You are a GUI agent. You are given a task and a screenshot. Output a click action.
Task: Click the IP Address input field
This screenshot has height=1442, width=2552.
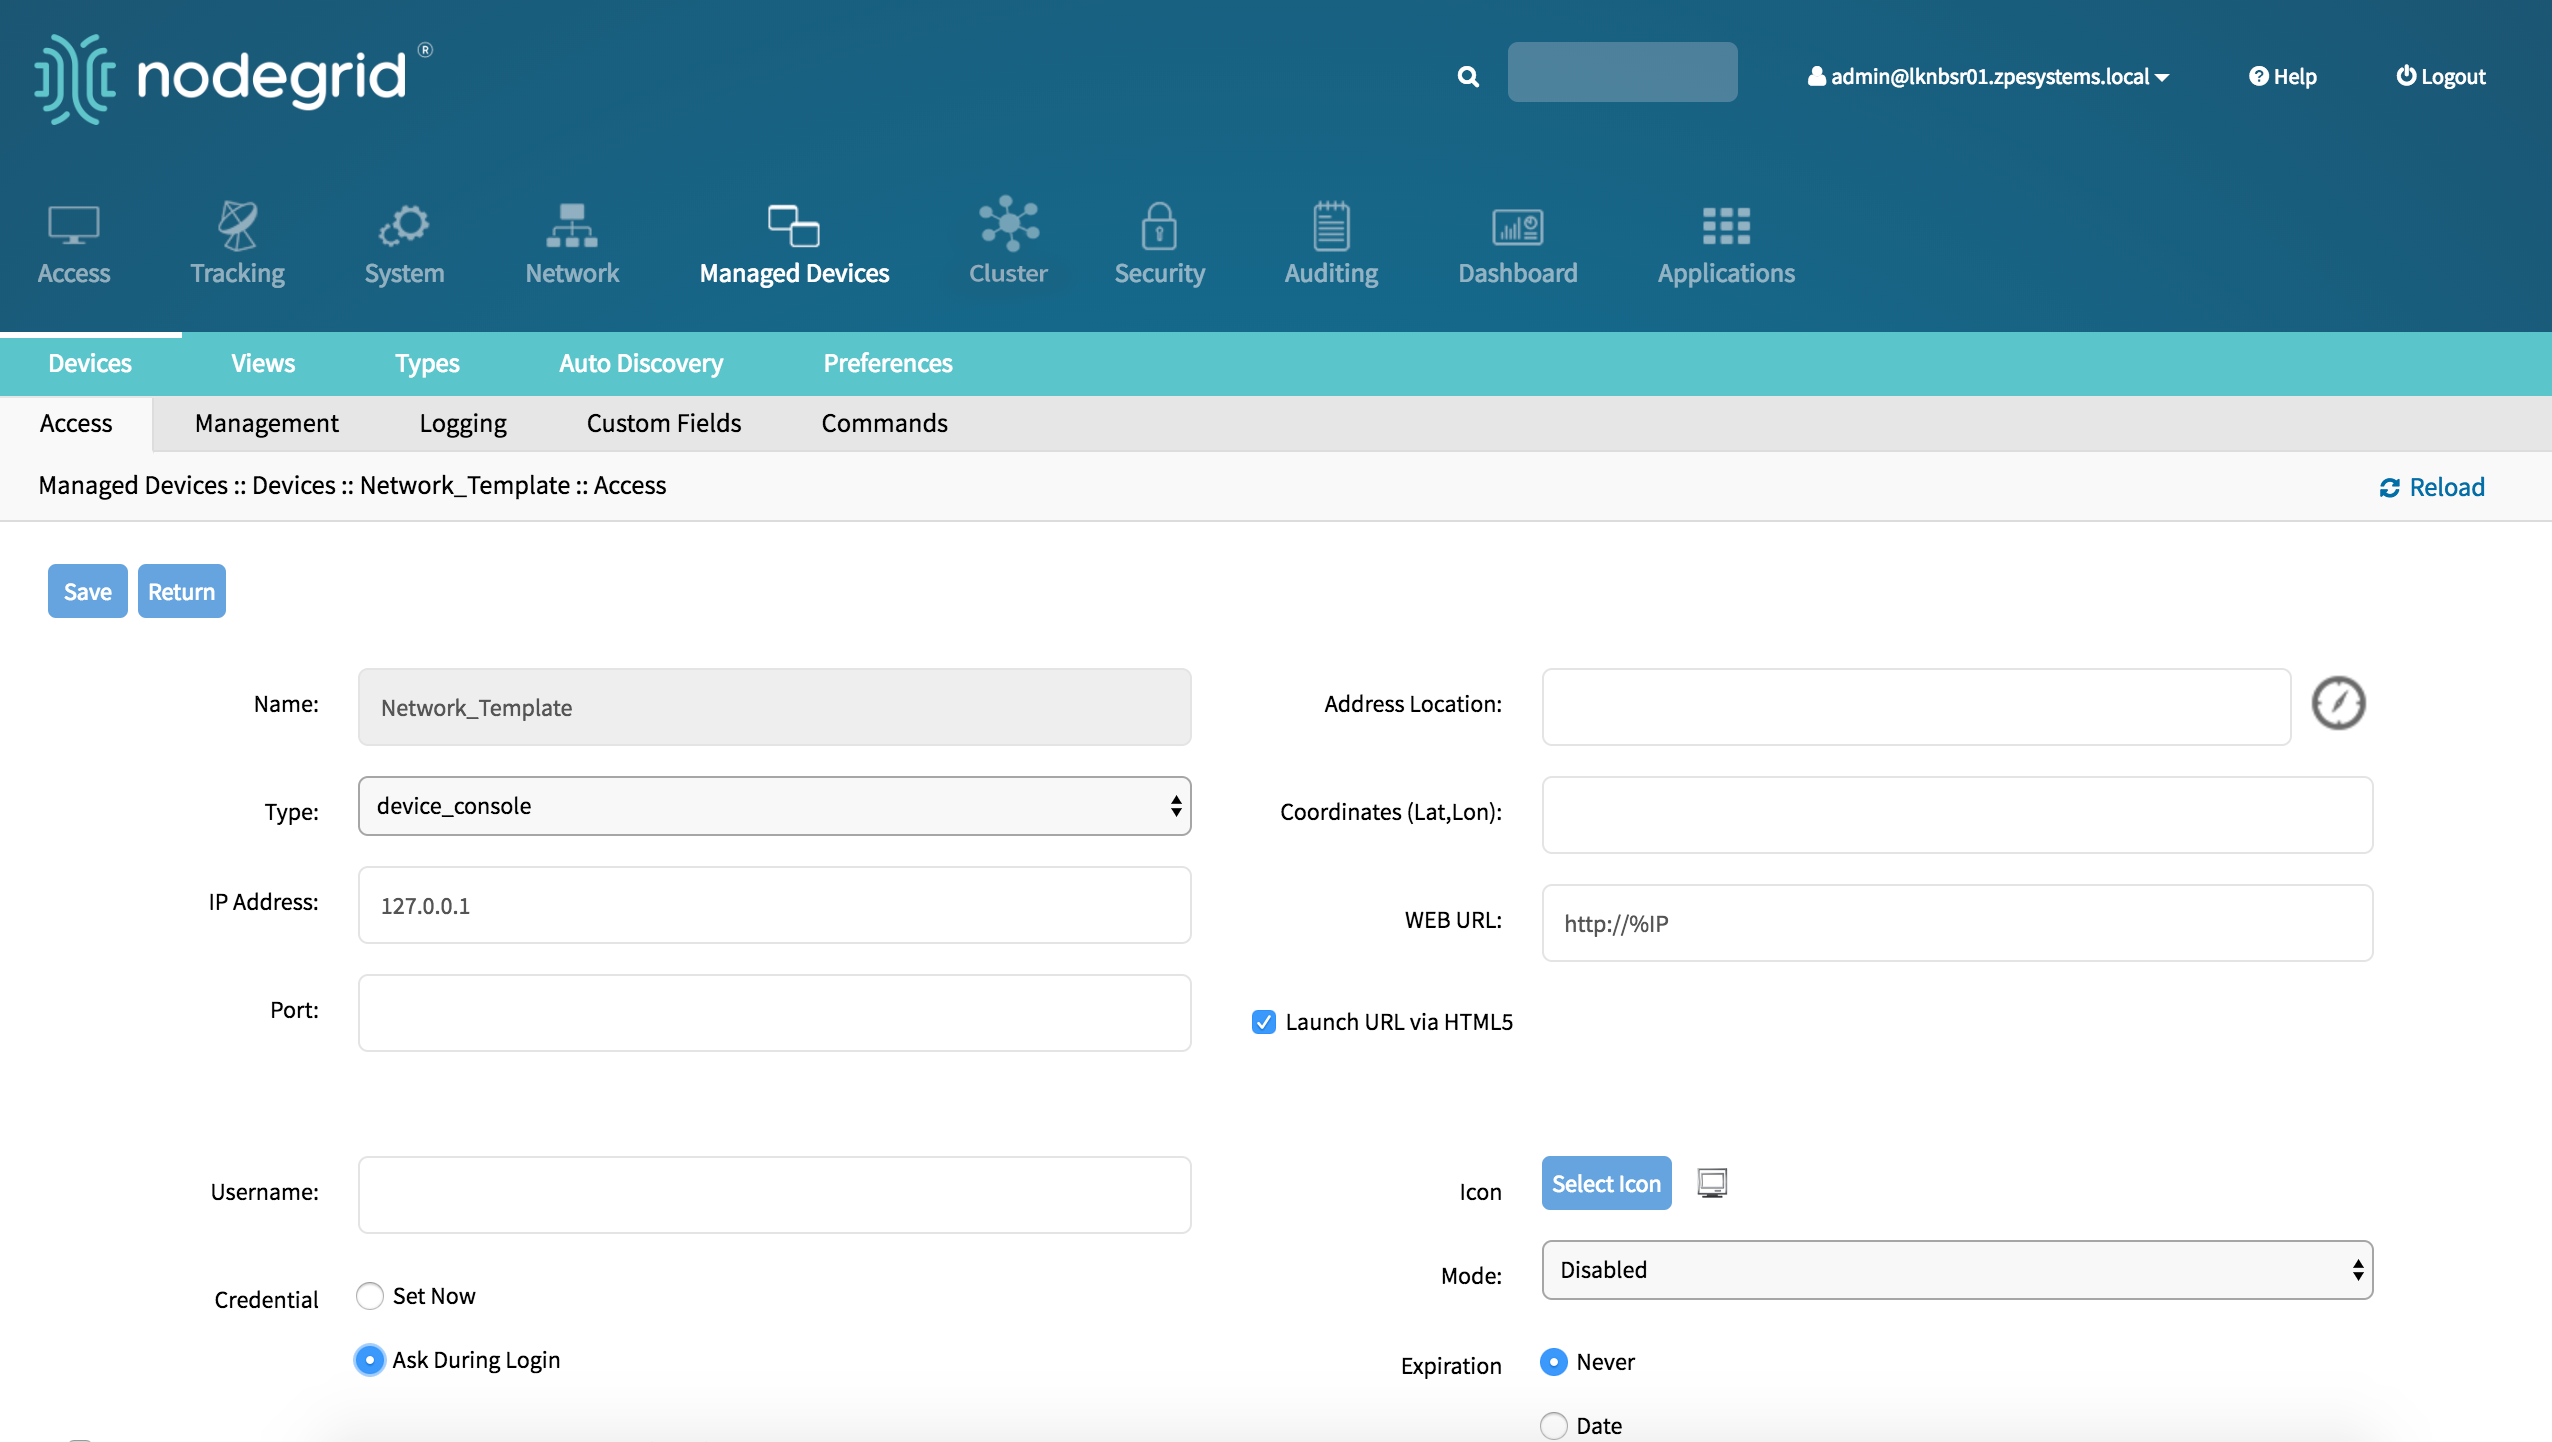(773, 904)
